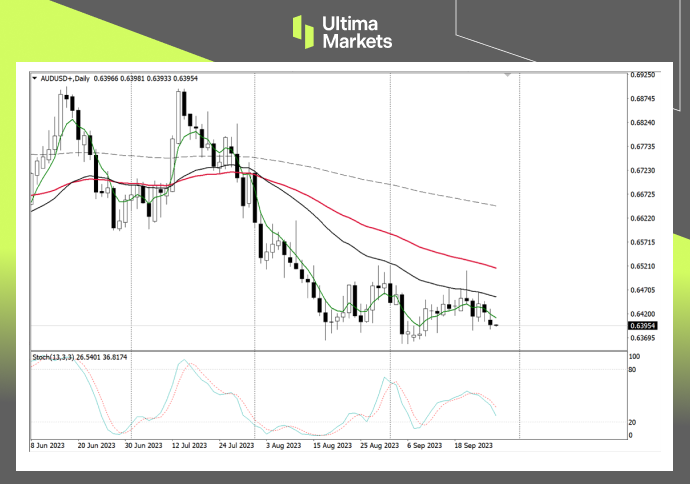Click the 0.69250 price axis label
This screenshot has height=484, width=690.
click(x=641, y=75)
